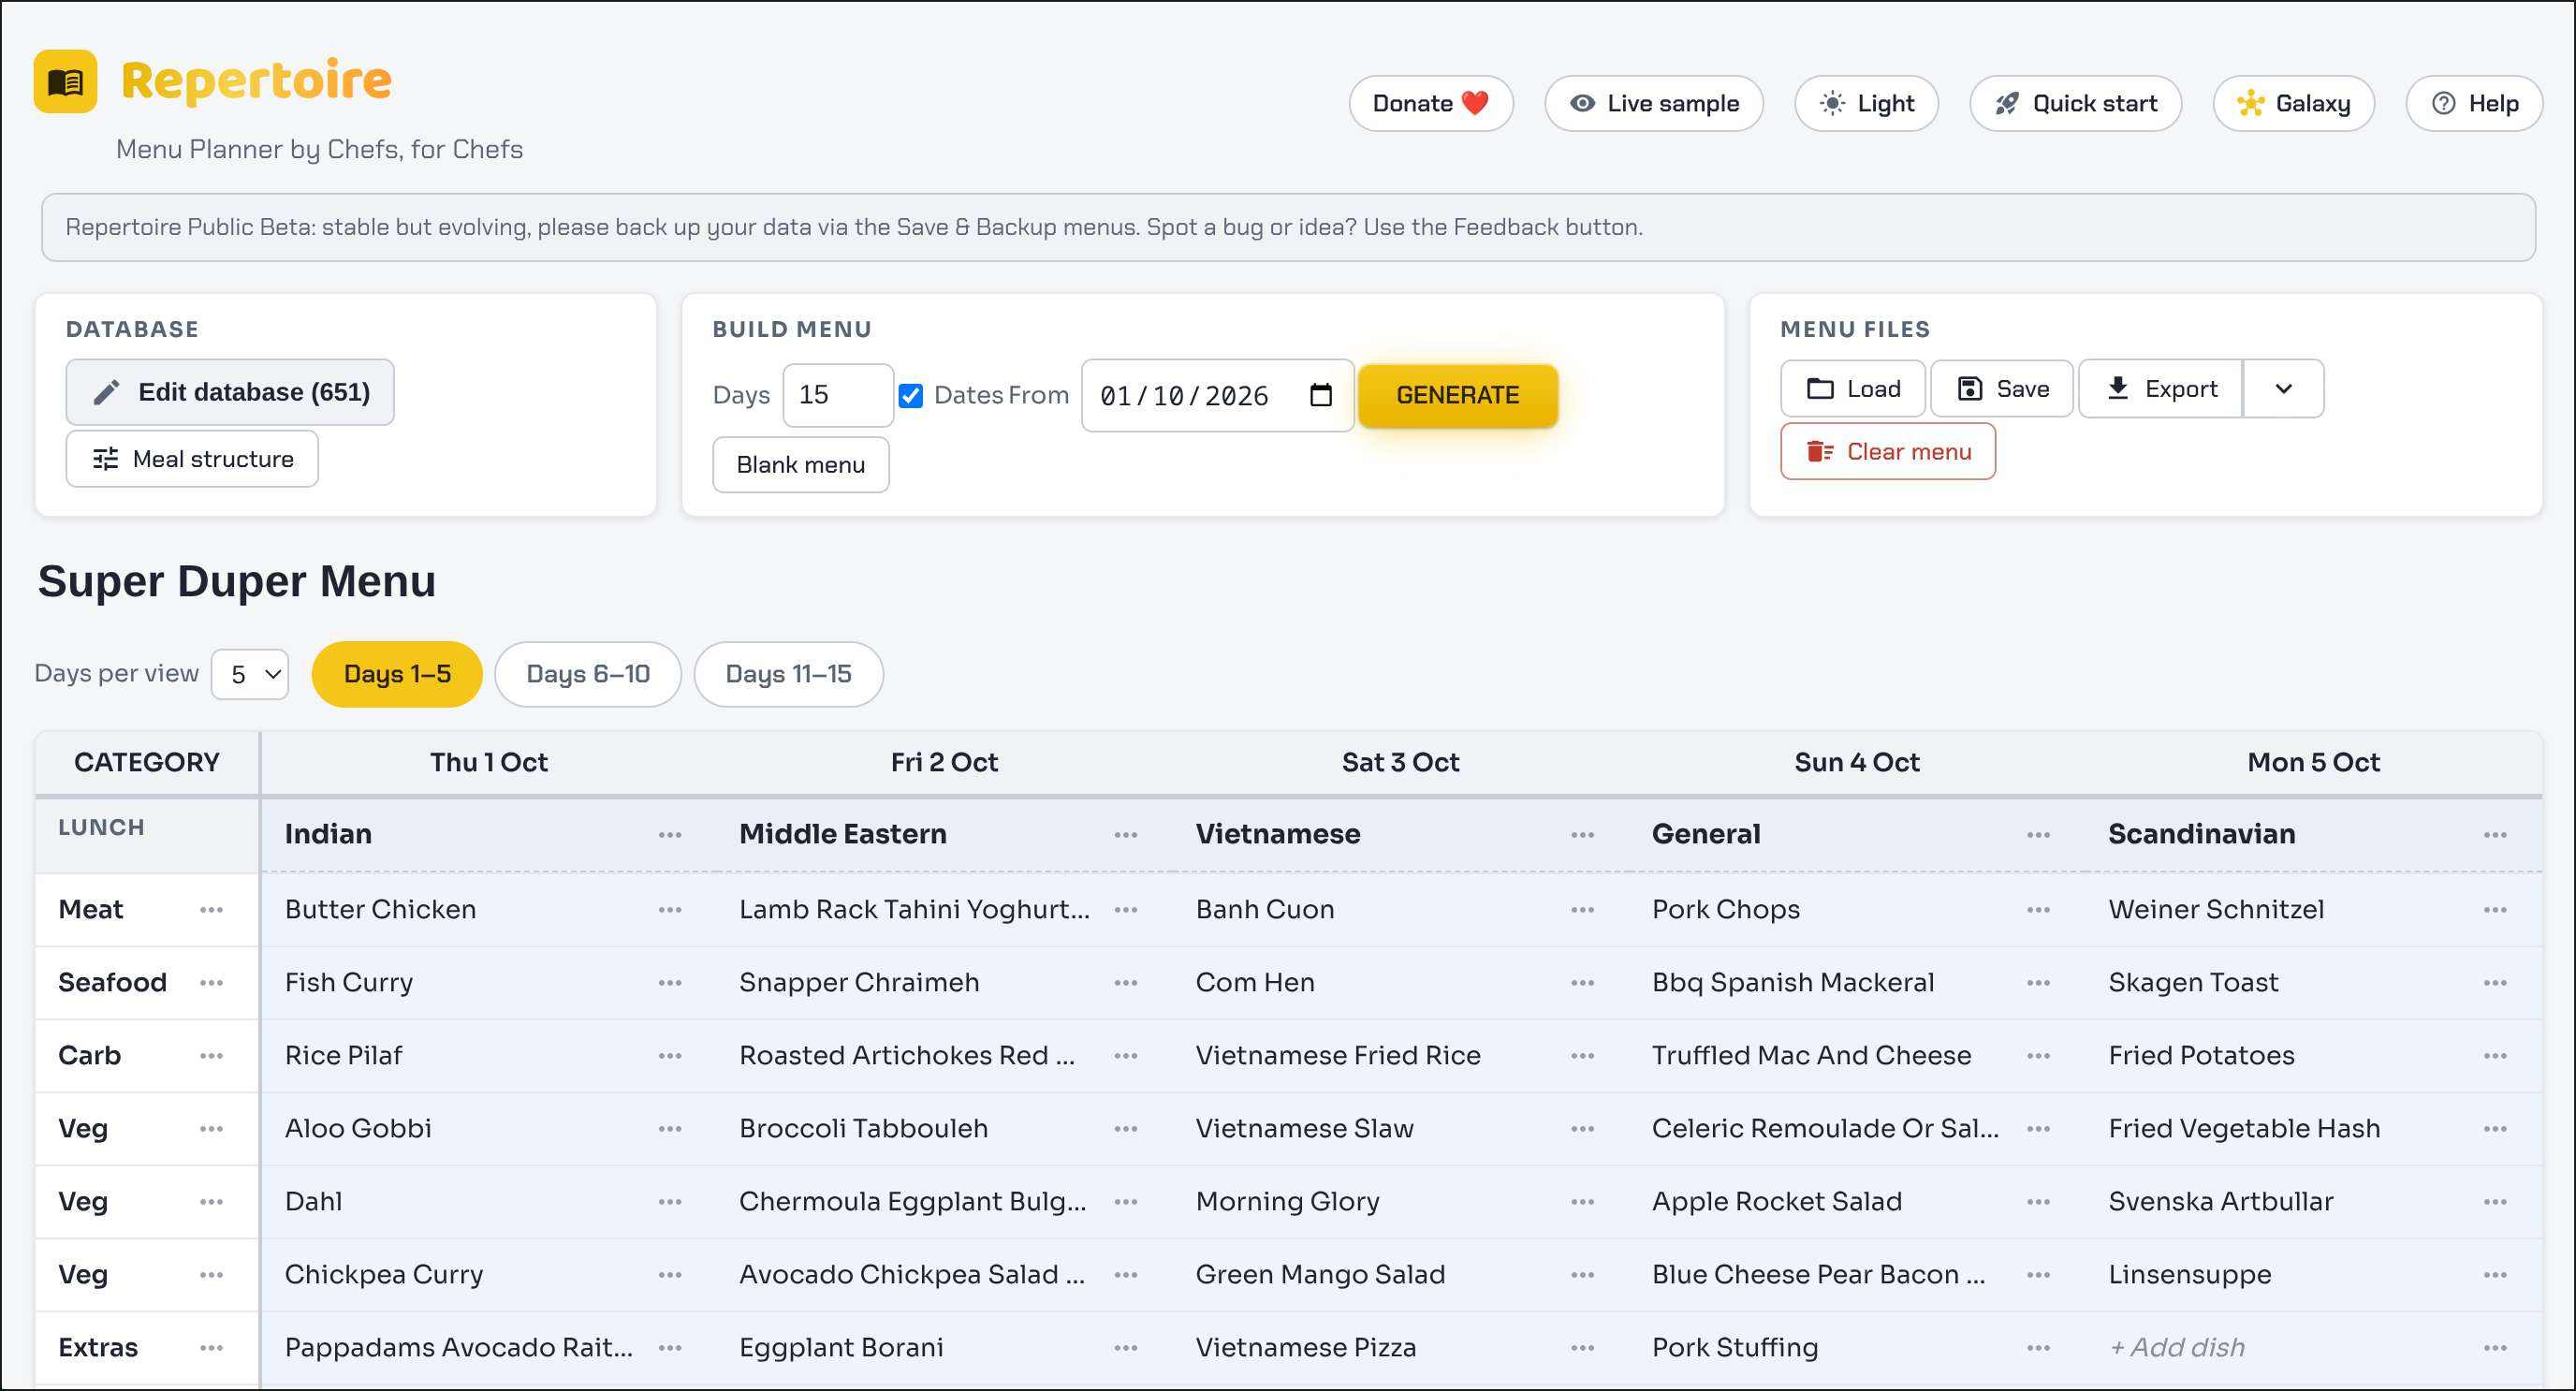Open ellipsis menu for Carb category row

pos(211,1056)
